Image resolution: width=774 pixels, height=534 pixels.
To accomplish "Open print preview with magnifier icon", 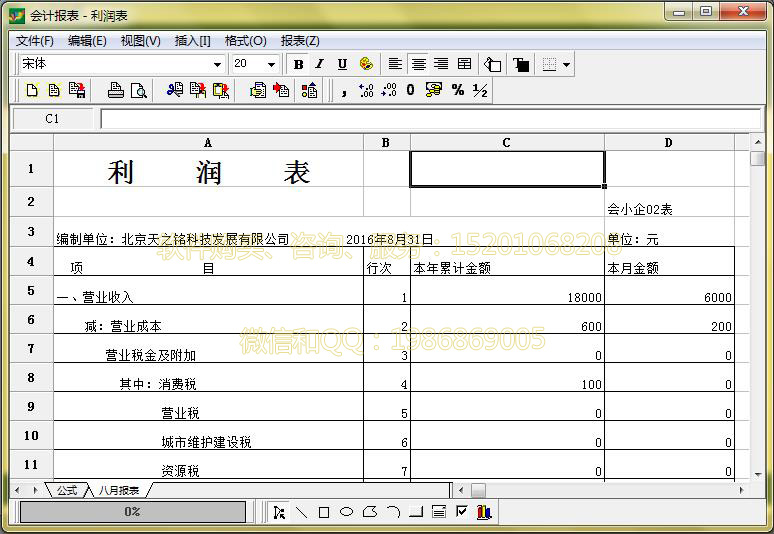I will (x=138, y=90).
